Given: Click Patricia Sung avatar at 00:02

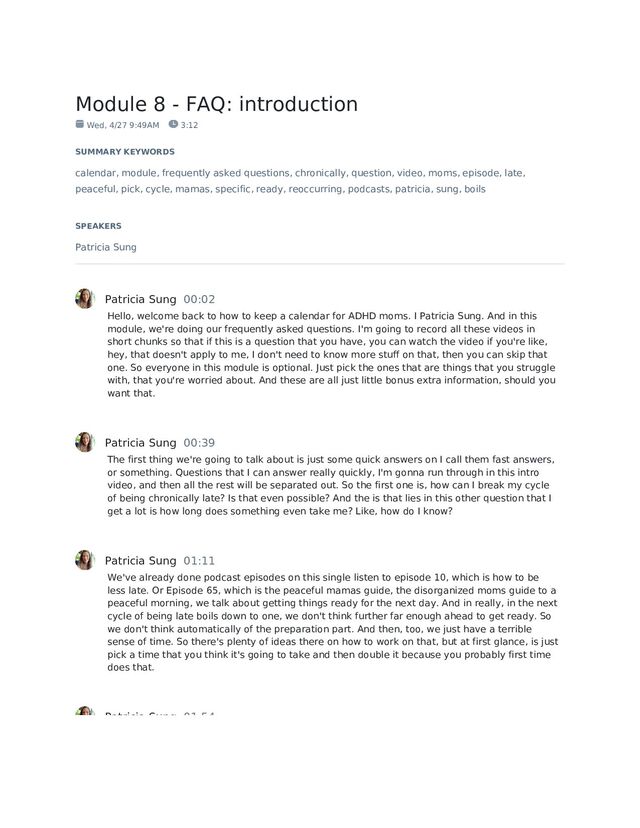Looking at the screenshot, I should [x=84, y=298].
